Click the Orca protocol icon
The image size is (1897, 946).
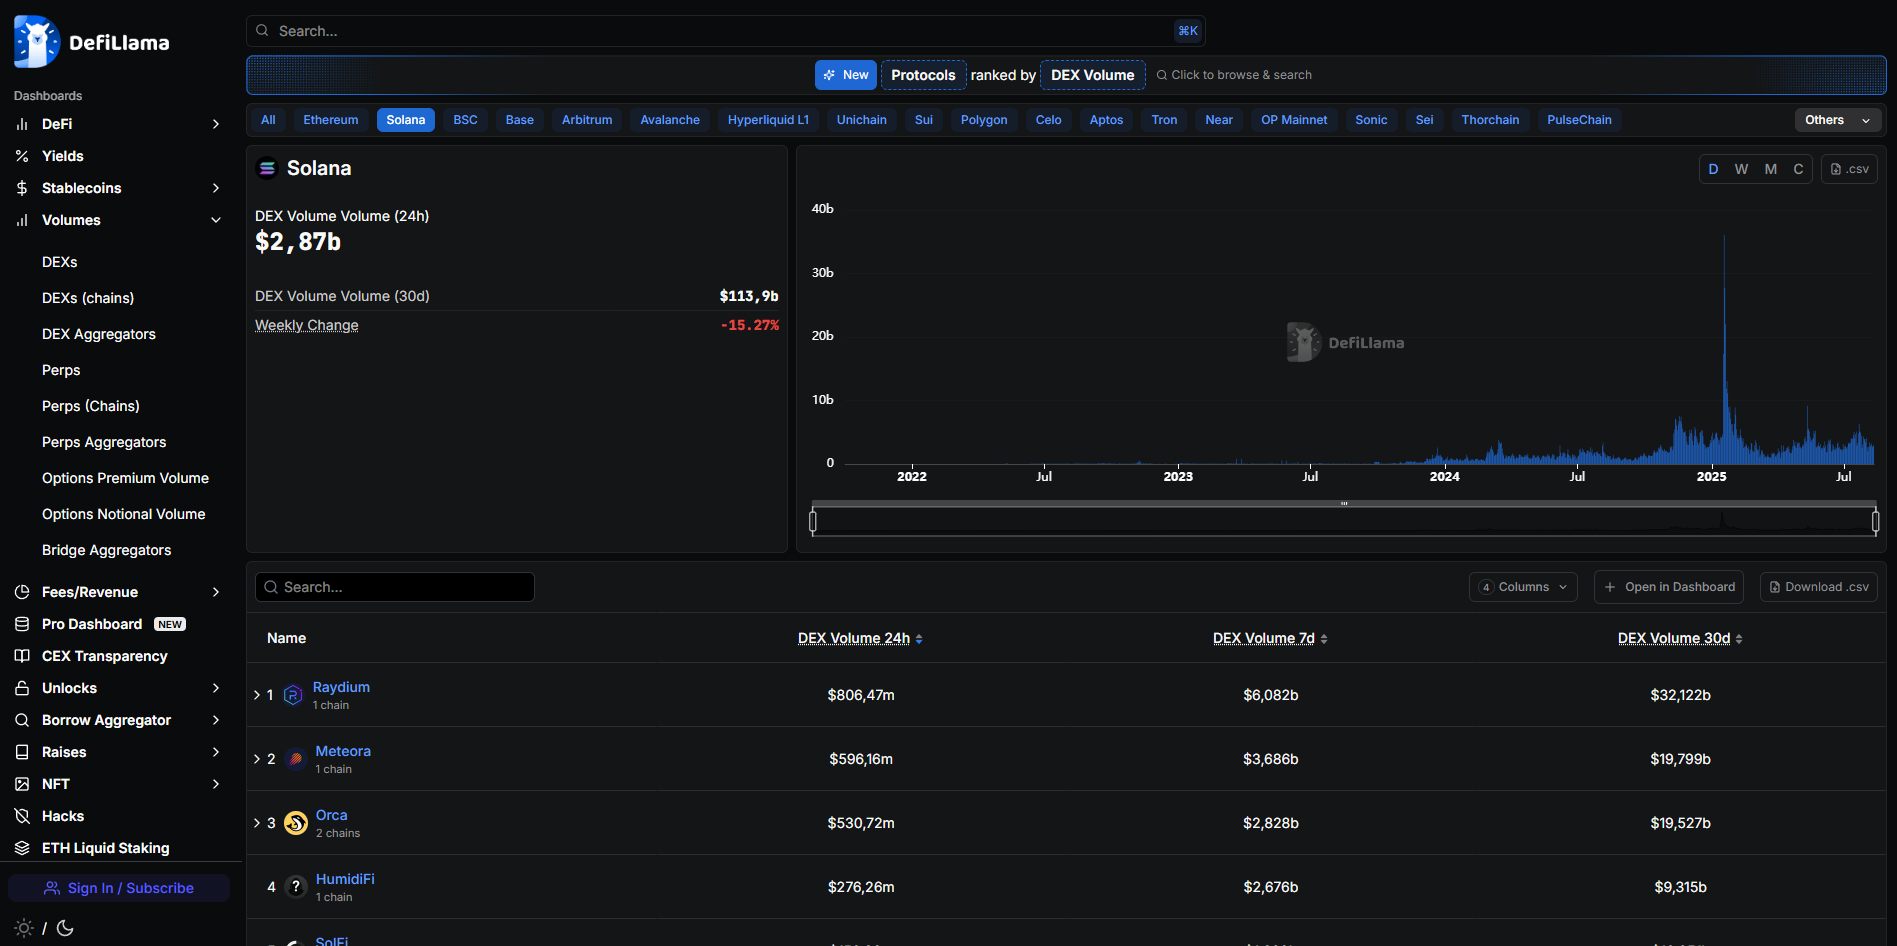[296, 823]
